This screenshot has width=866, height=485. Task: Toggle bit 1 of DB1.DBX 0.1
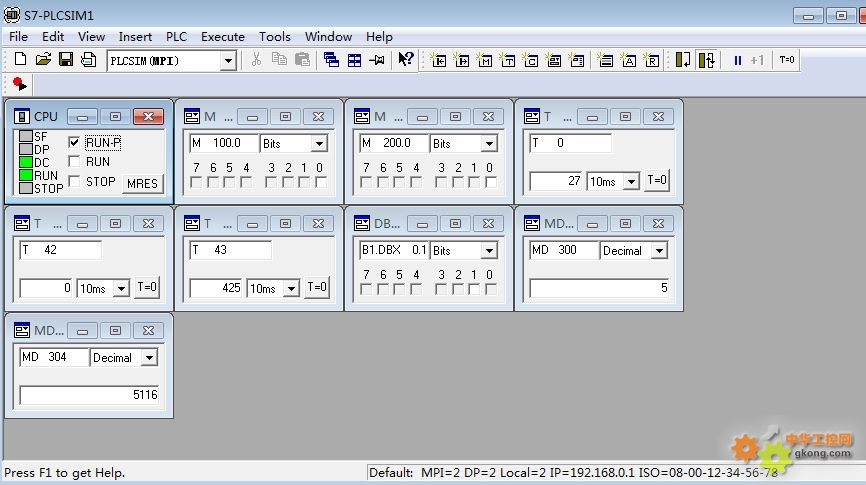coord(474,289)
